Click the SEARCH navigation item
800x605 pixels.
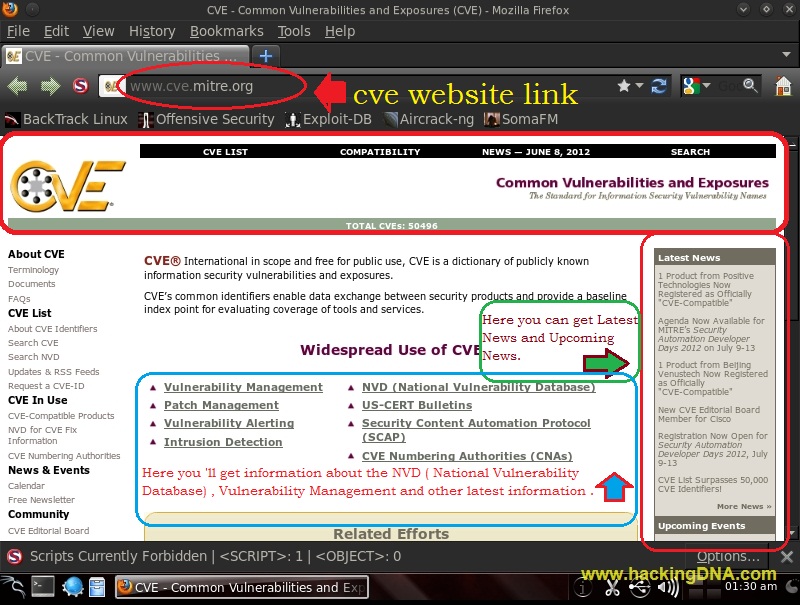point(690,152)
